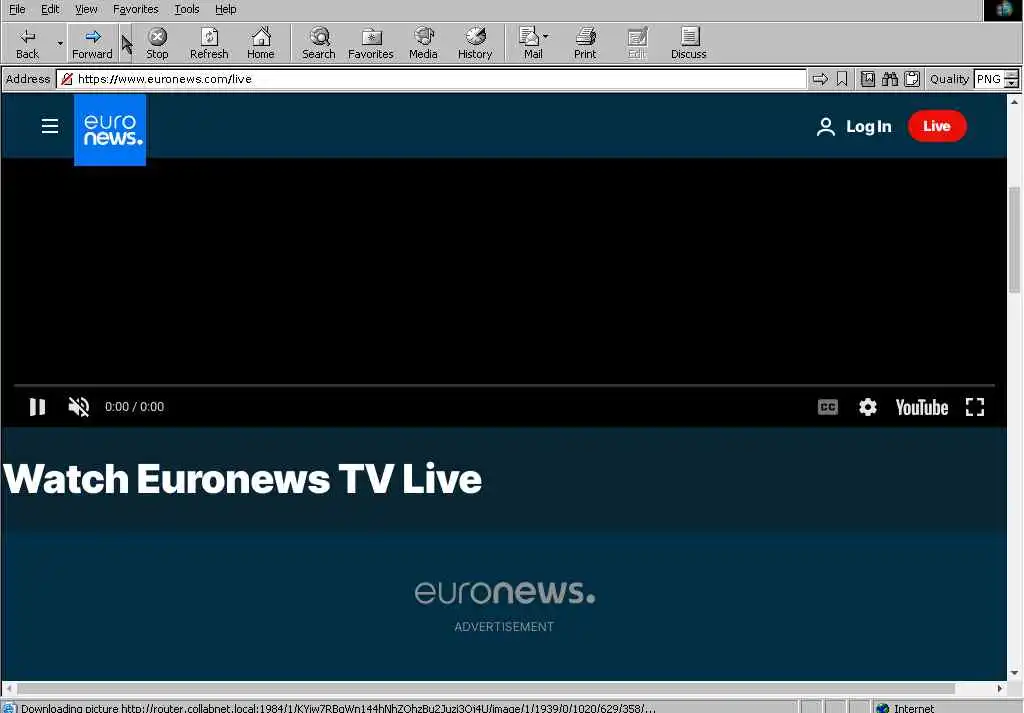The image size is (1024, 713).
Task: Click the bookmarks book icon by Quality
Action: click(868, 79)
